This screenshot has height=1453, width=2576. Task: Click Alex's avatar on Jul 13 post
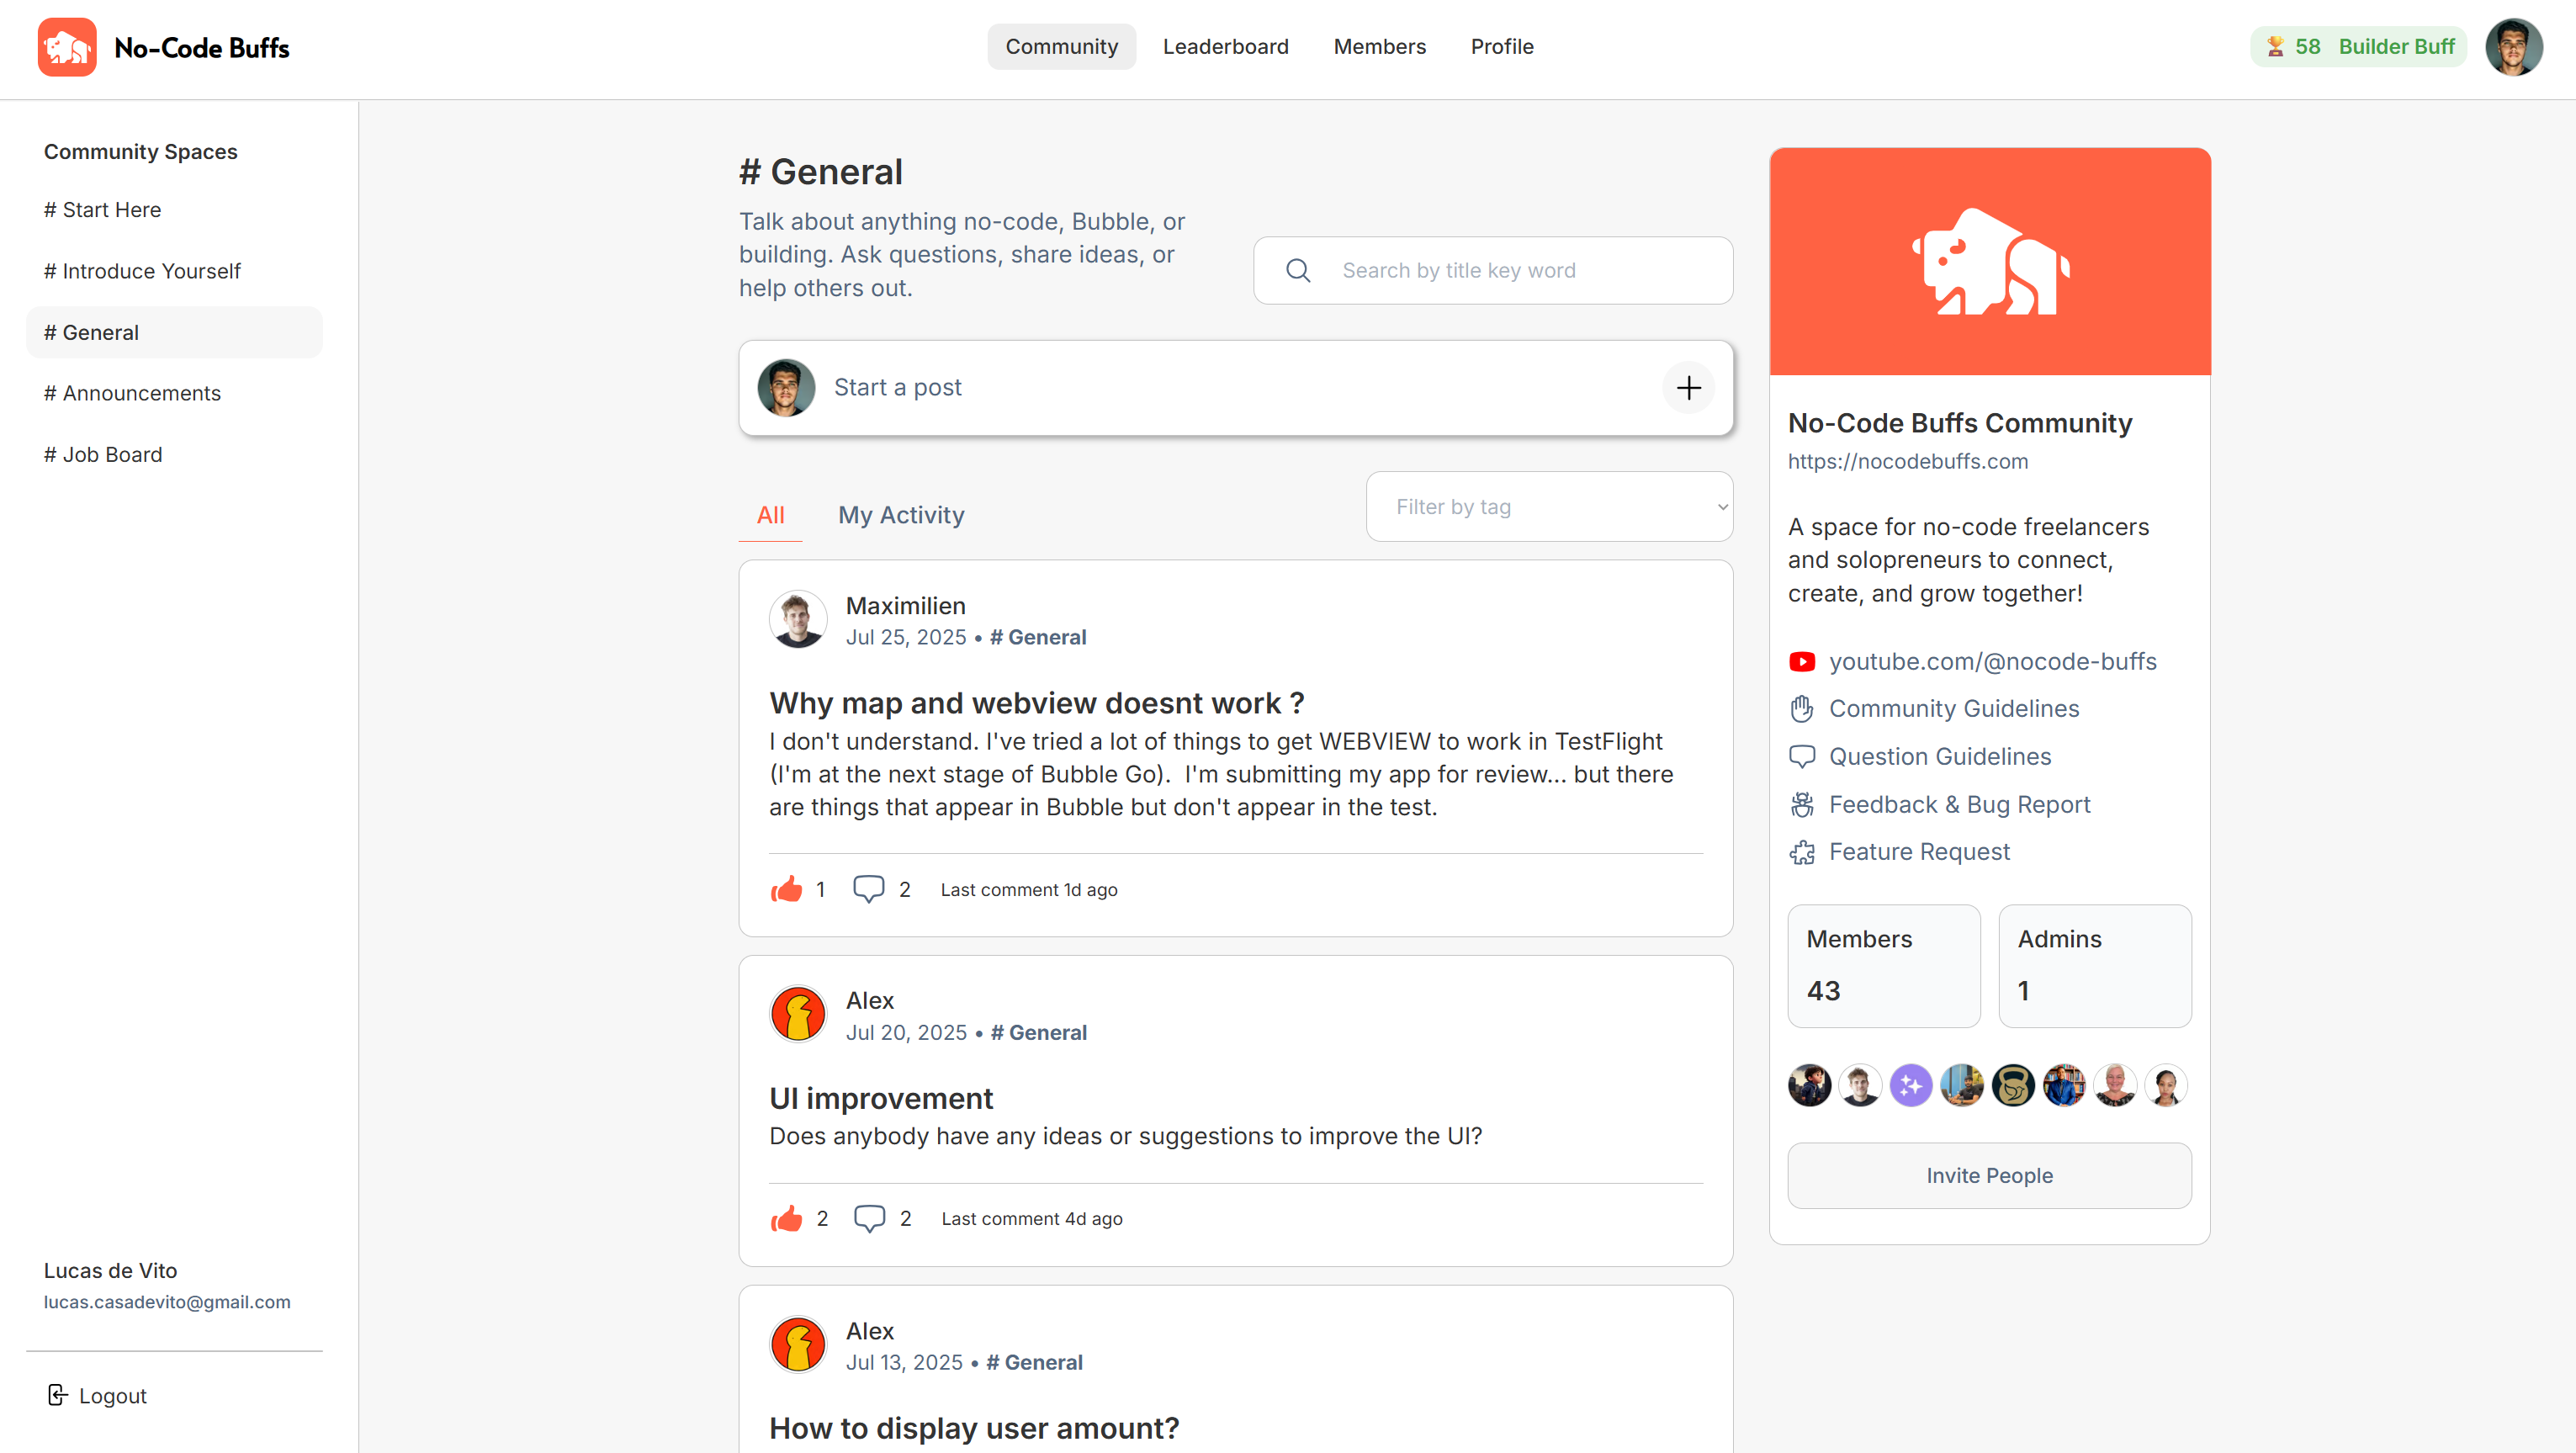[798, 1344]
